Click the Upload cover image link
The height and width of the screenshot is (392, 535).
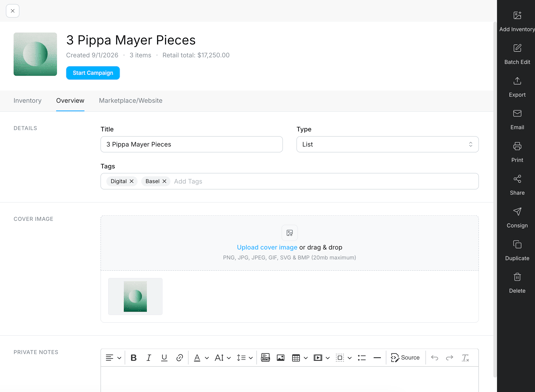267,247
